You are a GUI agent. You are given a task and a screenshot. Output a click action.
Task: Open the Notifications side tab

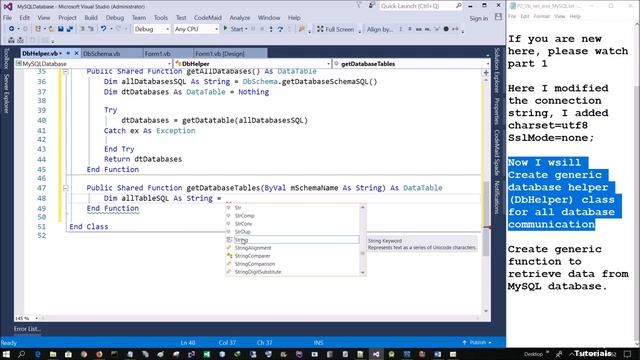(x=496, y=197)
